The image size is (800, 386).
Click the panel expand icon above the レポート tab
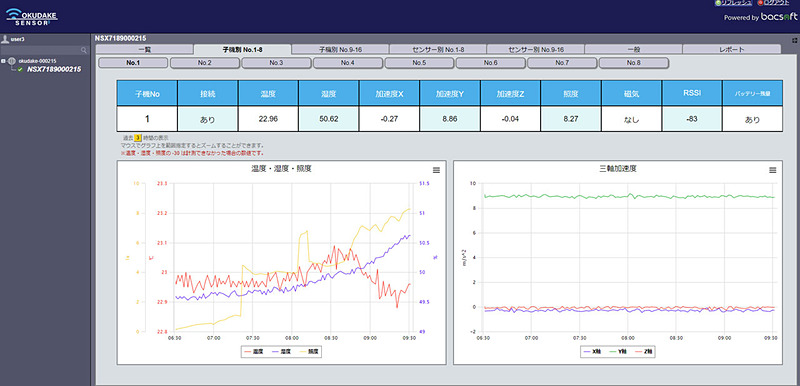[x=794, y=39]
